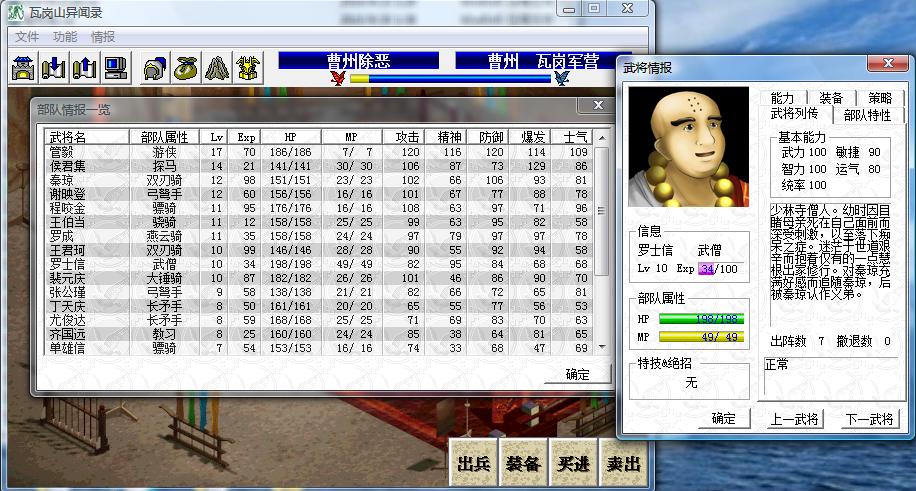The width and height of the screenshot is (916, 491).
Task: Click the helmet icon in the toolbar
Action: pyautogui.click(x=153, y=68)
